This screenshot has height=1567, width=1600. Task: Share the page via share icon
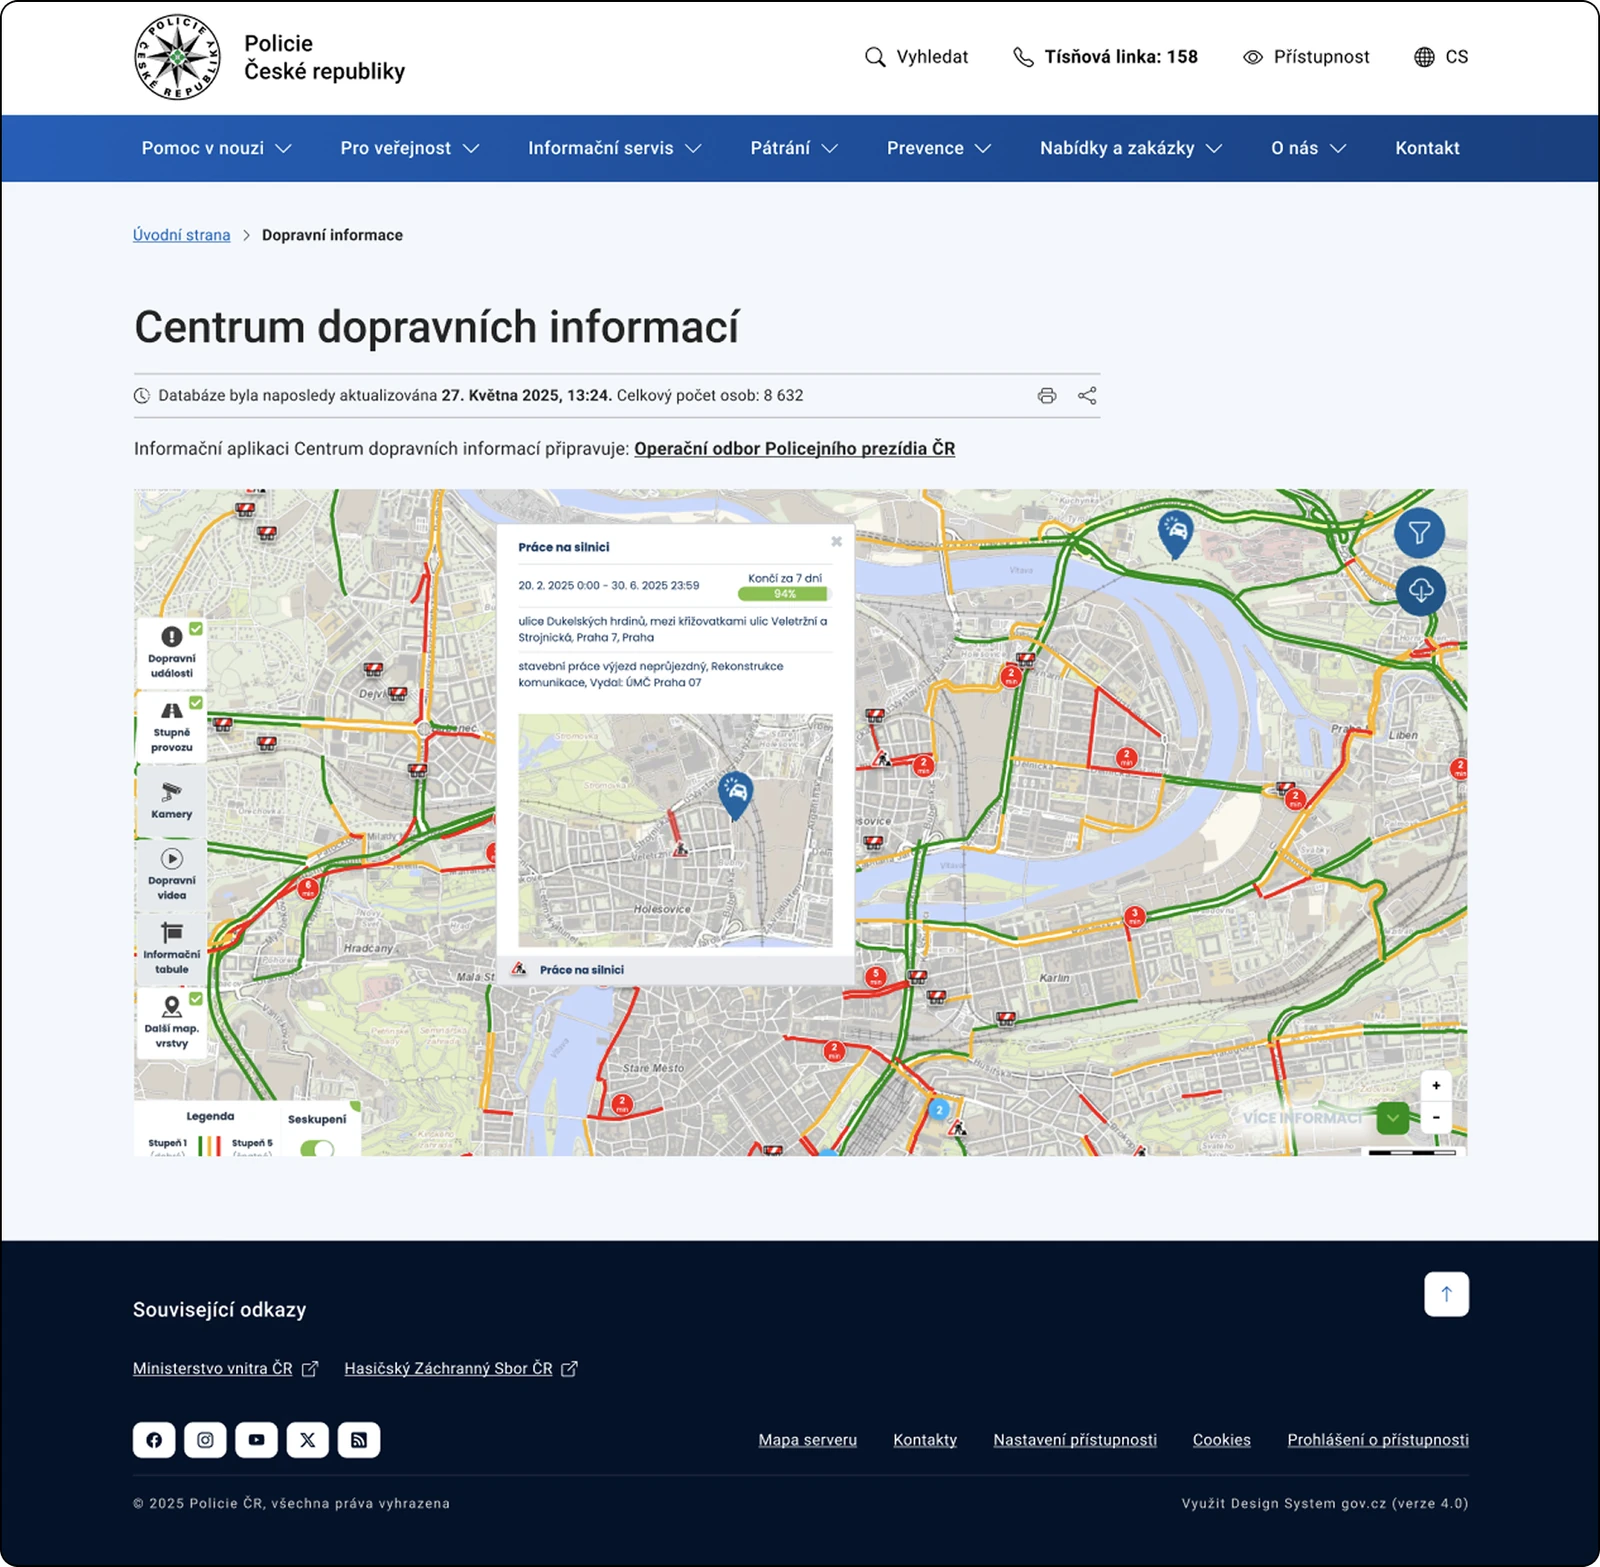[1087, 395]
